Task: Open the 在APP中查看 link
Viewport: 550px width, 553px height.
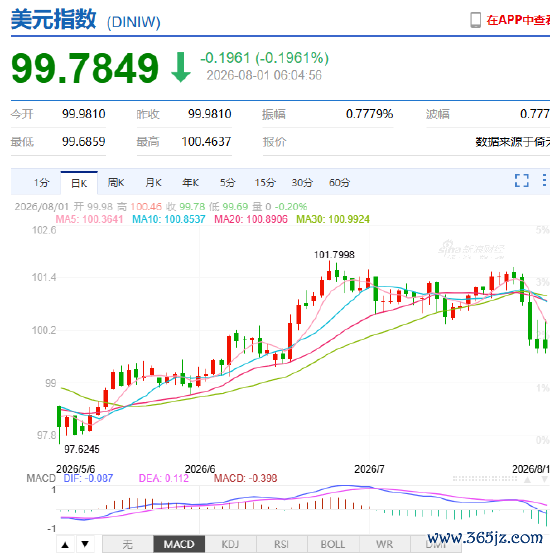Action: click(518, 20)
